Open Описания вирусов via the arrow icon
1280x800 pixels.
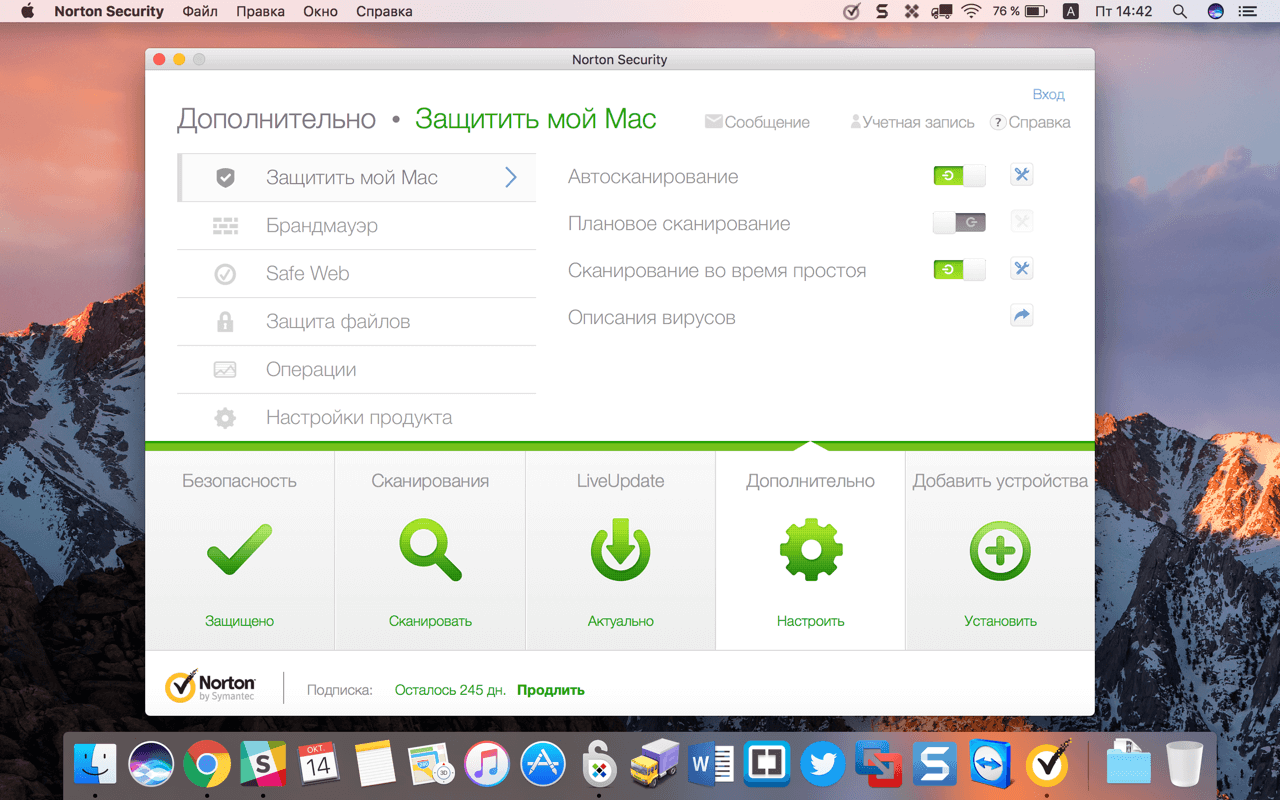1021,316
